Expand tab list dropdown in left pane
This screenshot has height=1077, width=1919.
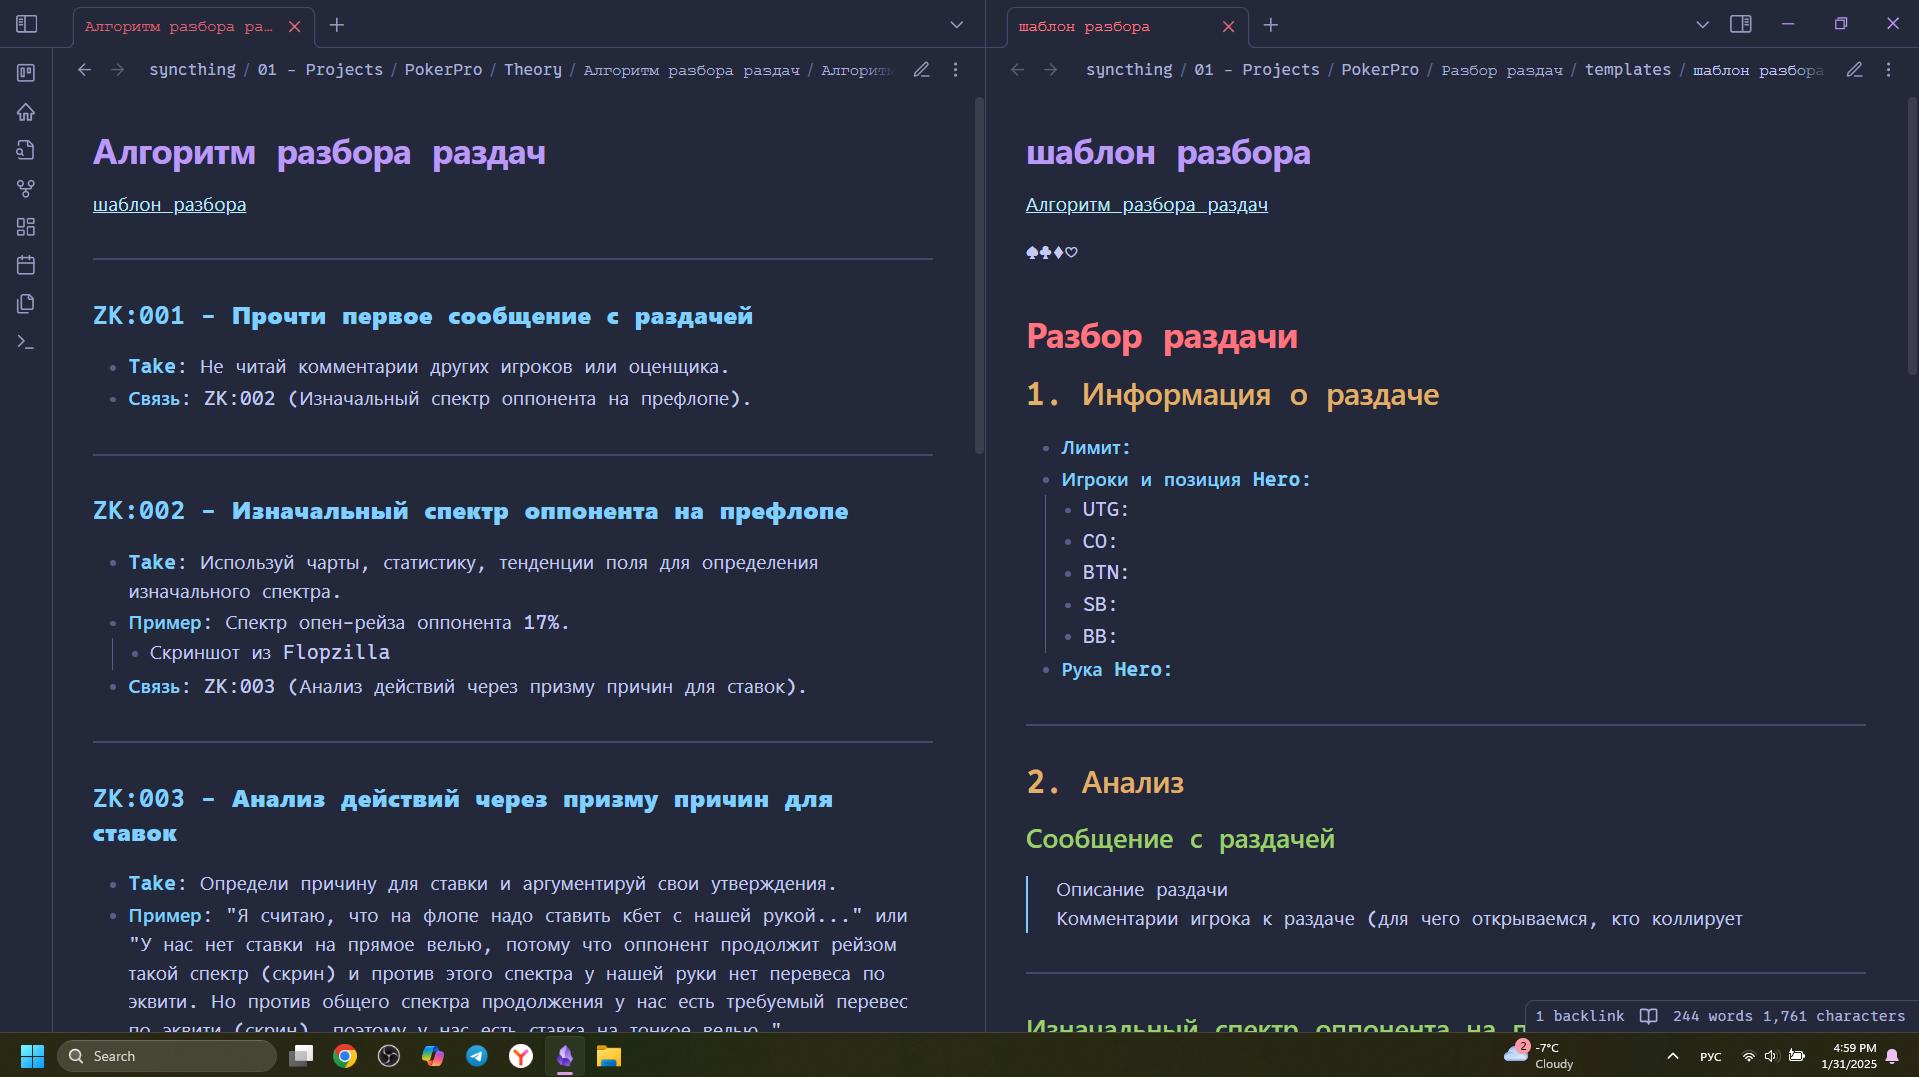coord(956,25)
